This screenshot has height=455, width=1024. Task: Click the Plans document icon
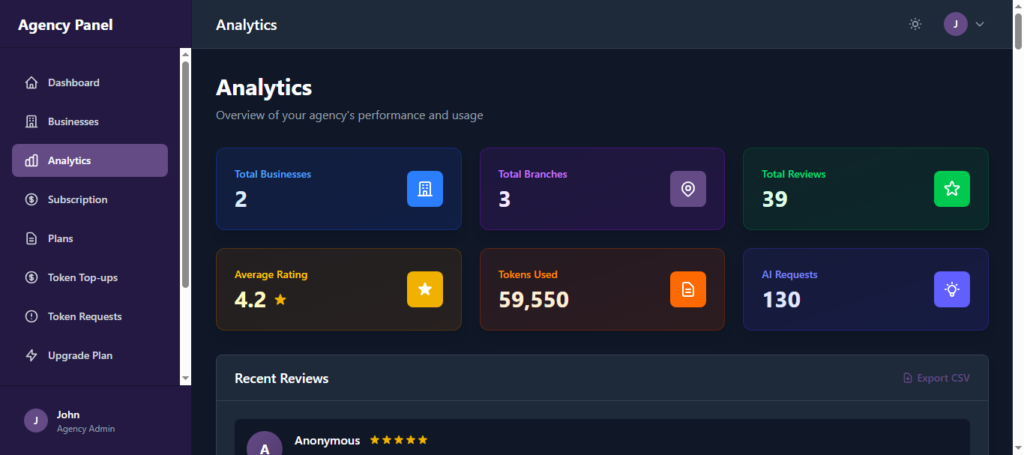(31, 239)
